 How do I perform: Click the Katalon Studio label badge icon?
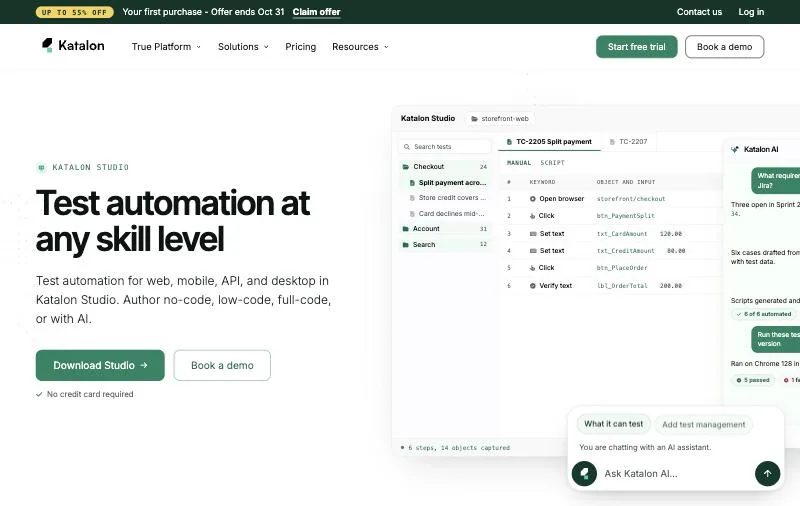click(41, 167)
